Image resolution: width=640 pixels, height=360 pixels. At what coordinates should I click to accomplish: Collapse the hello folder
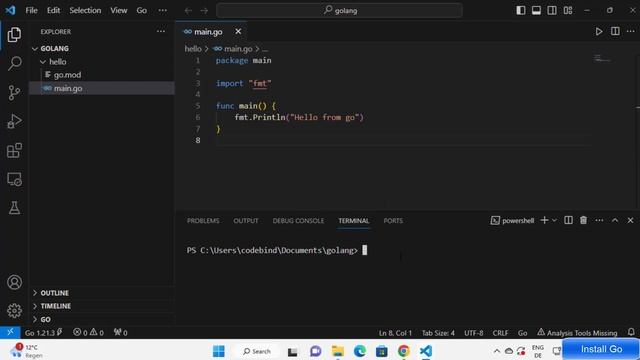tap(43, 62)
